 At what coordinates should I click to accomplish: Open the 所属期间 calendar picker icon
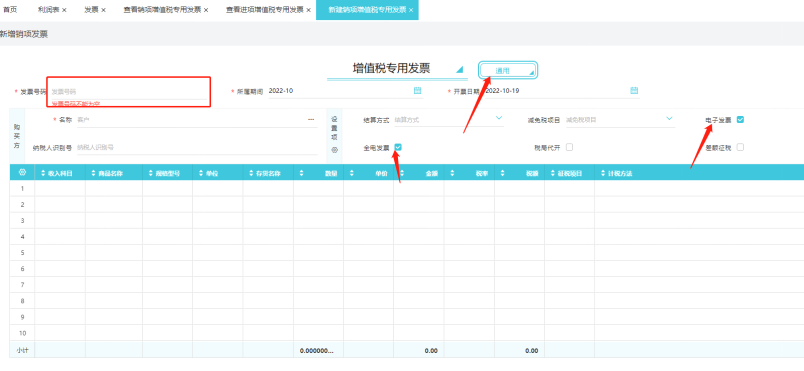pos(417,91)
